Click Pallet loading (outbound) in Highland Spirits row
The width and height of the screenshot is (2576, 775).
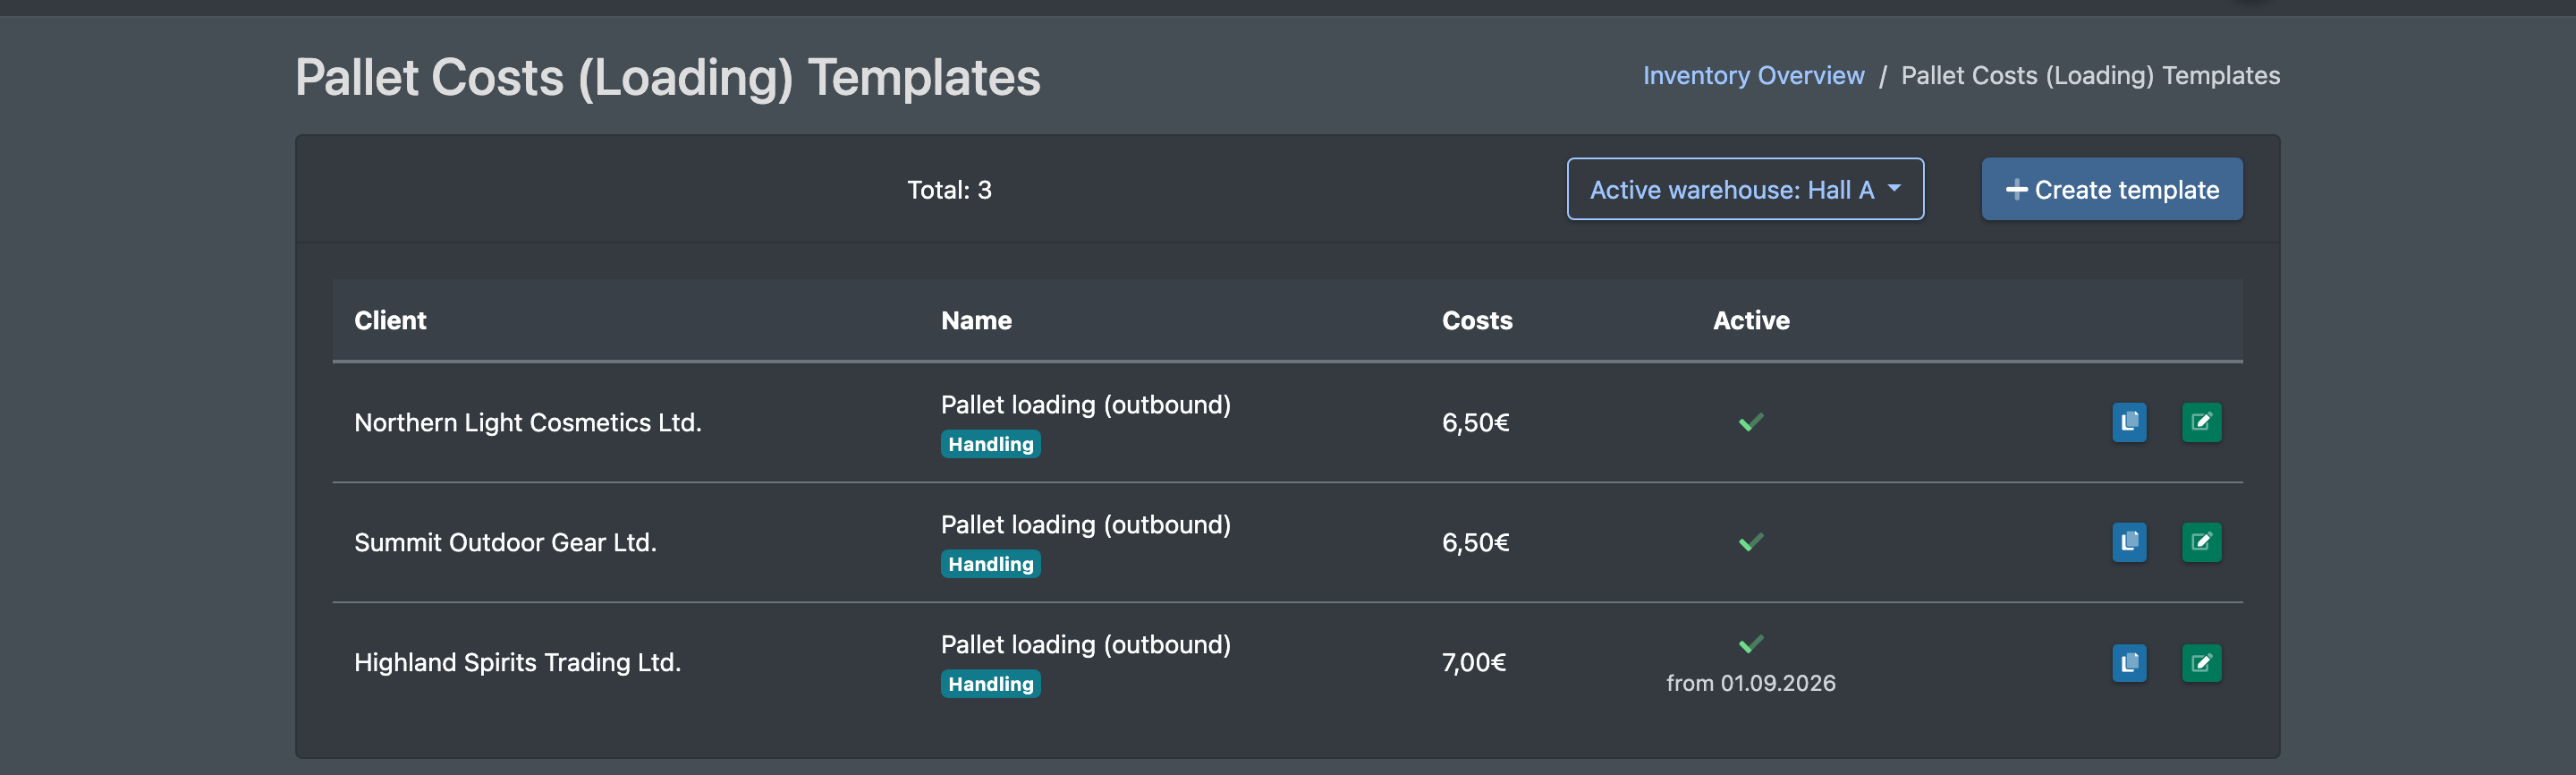click(1086, 645)
